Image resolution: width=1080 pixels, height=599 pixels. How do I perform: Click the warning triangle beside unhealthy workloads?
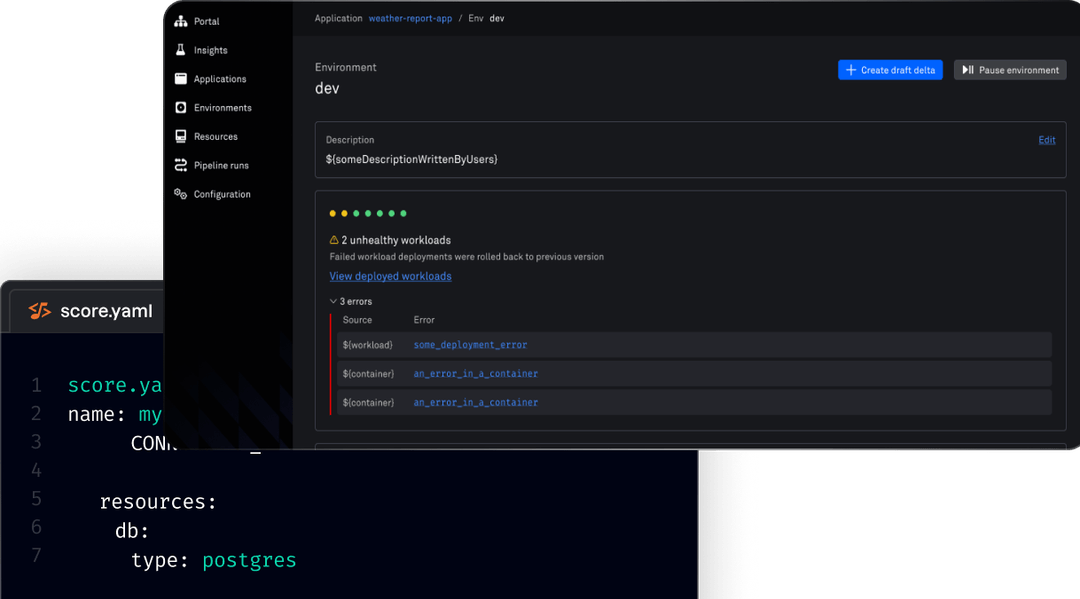333,240
